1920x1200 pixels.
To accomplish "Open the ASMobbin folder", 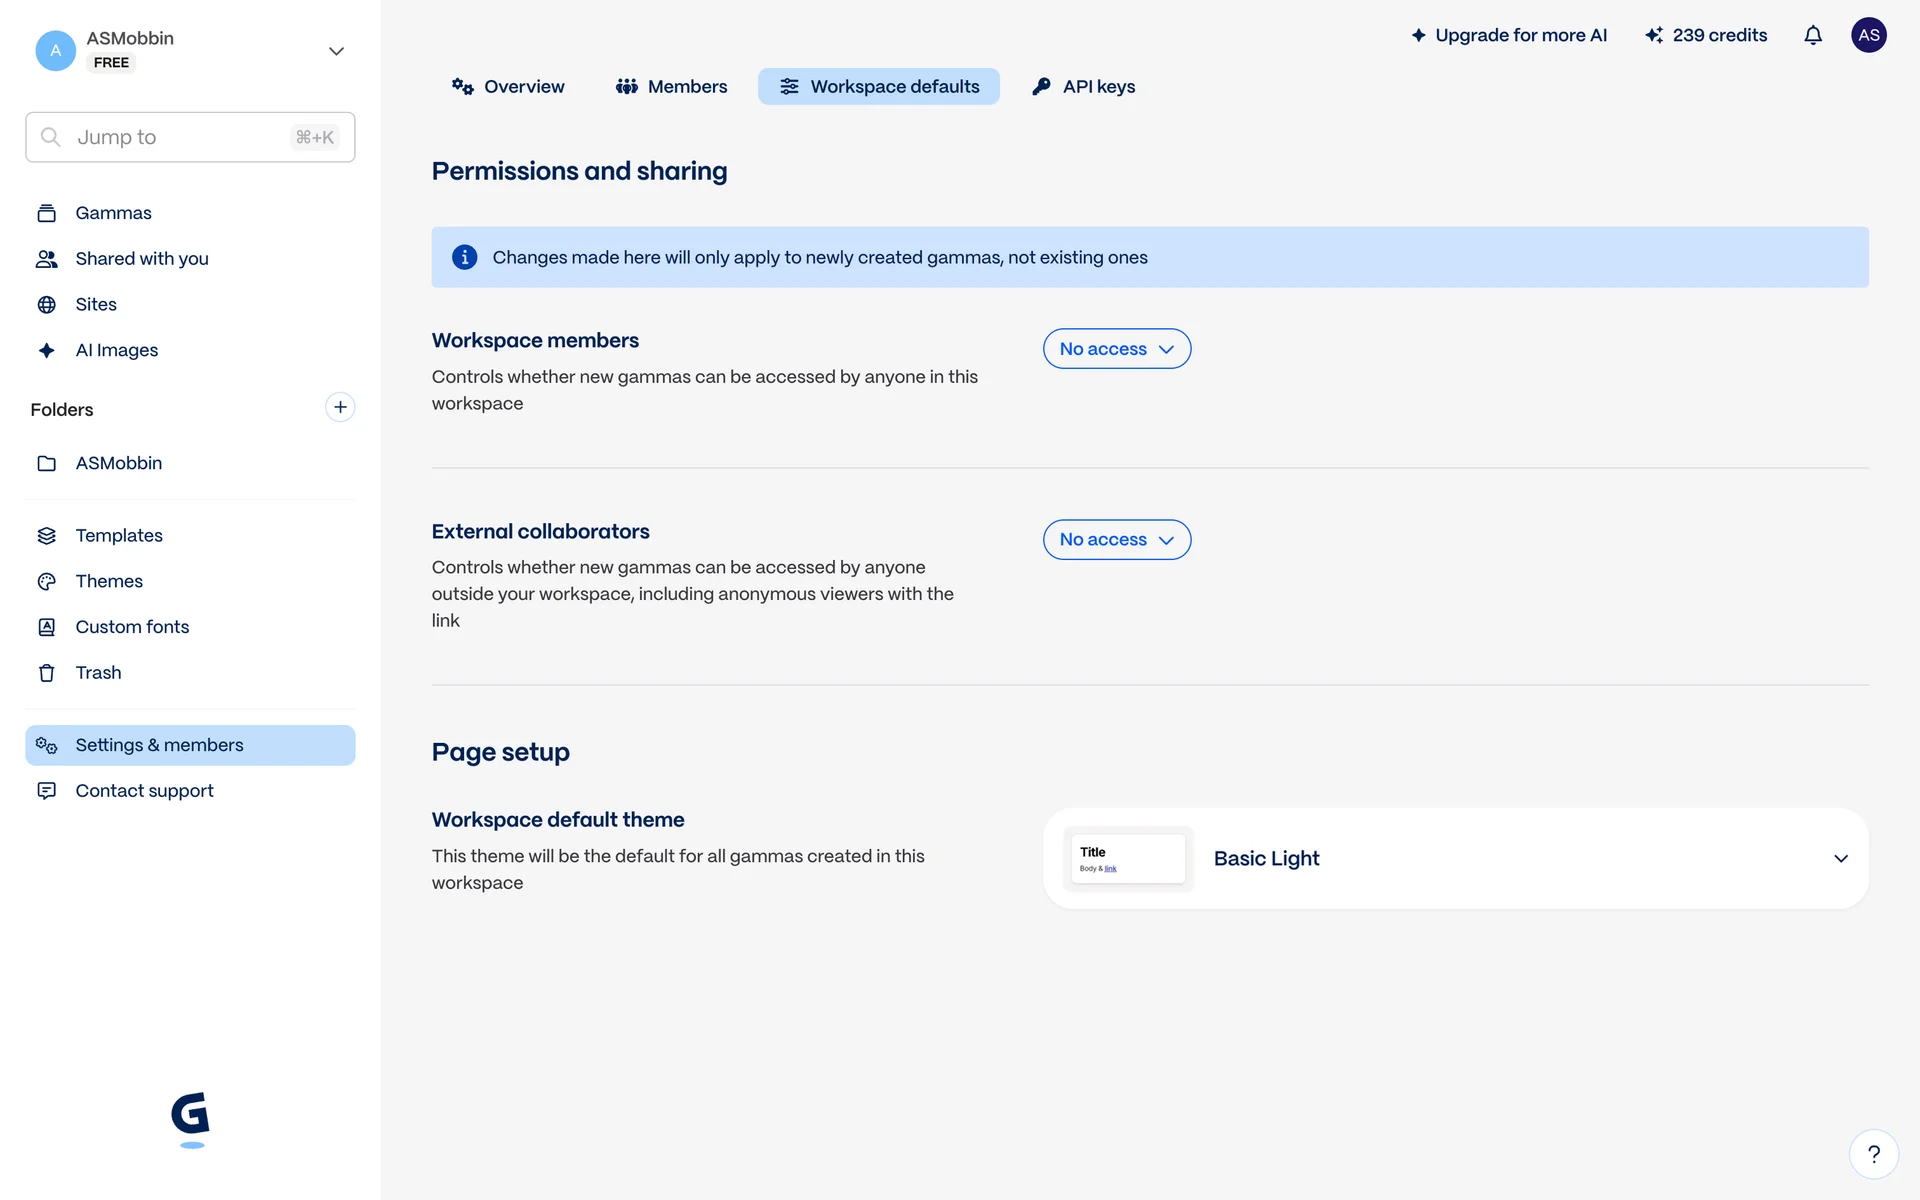I will [x=118, y=463].
